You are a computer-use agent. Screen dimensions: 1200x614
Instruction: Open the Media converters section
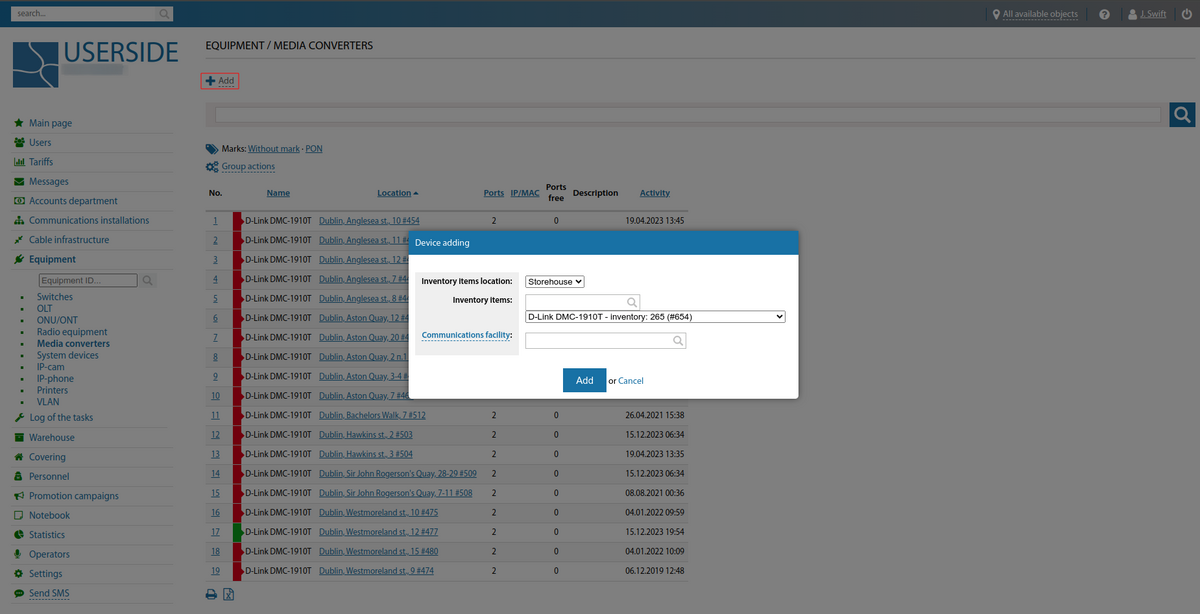coord(72,345)
